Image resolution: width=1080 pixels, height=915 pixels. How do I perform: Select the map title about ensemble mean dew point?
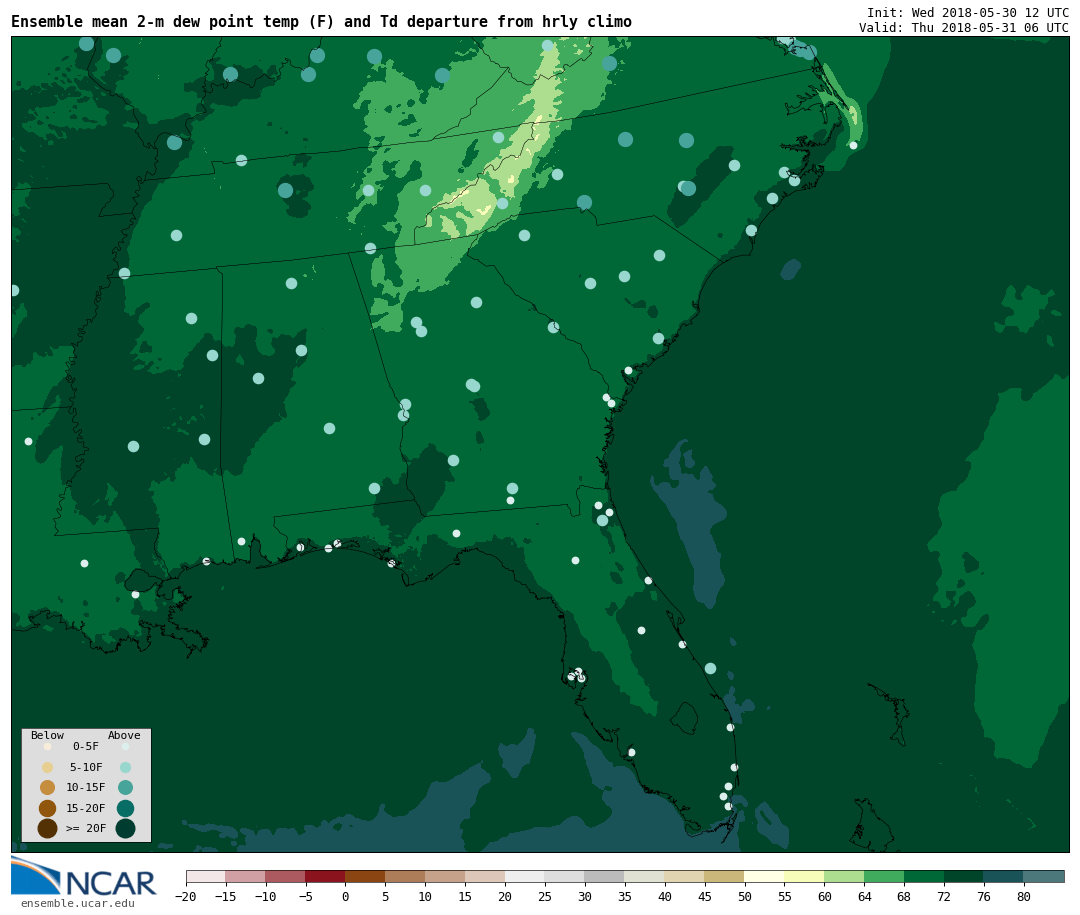322,22
